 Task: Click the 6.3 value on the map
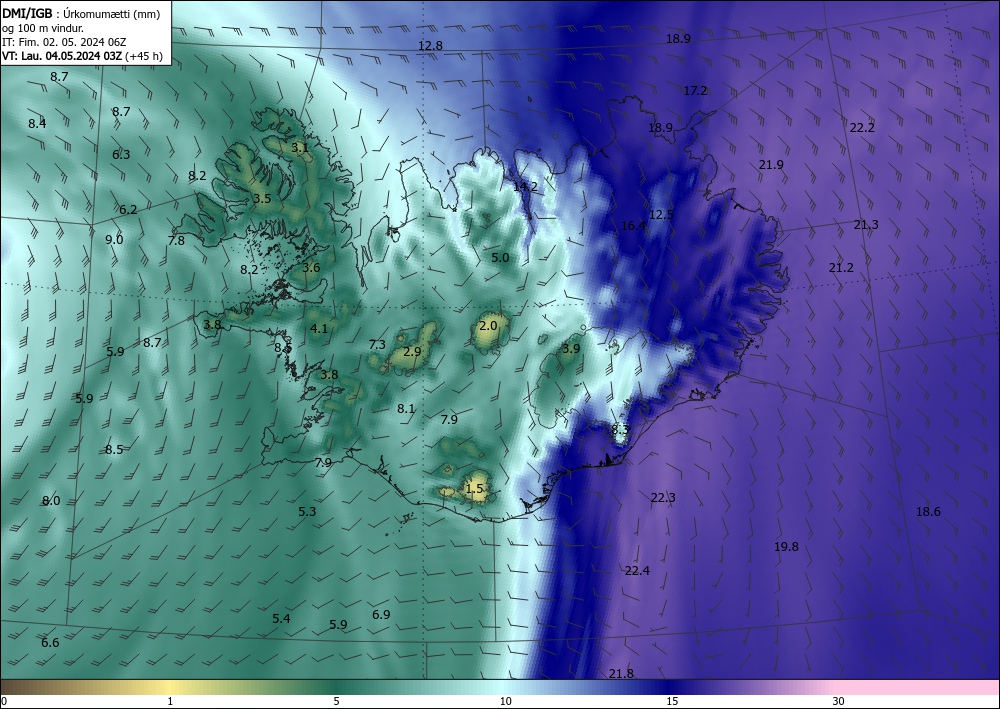pos(121,154)
